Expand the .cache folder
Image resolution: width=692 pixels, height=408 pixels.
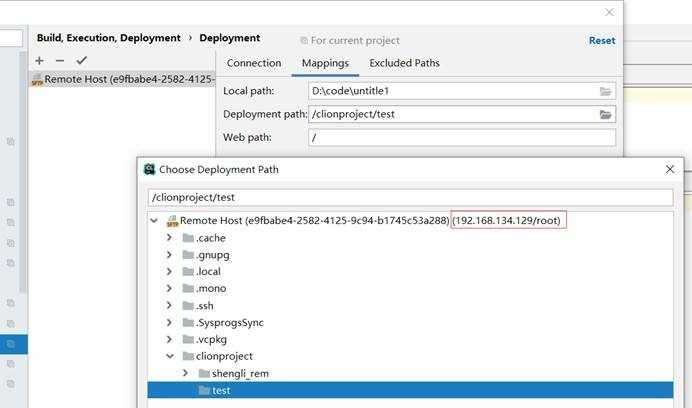point(169,238)
